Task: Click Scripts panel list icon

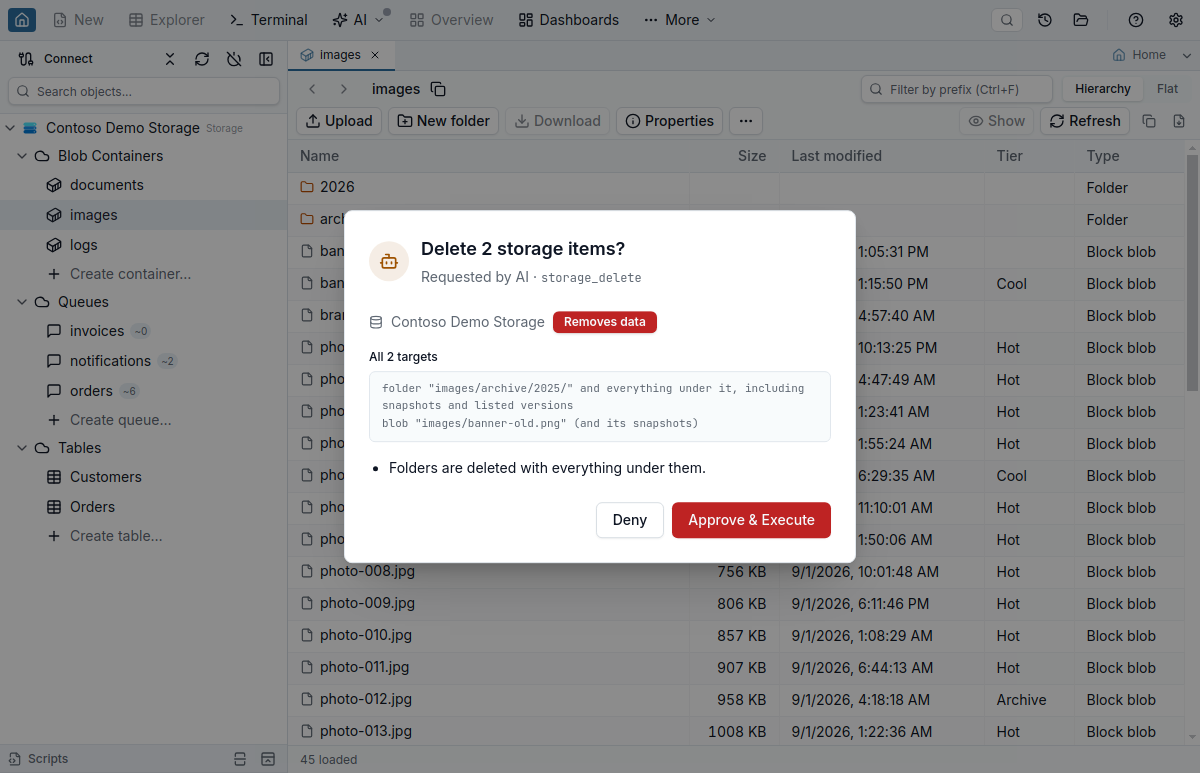Action: 240,759
